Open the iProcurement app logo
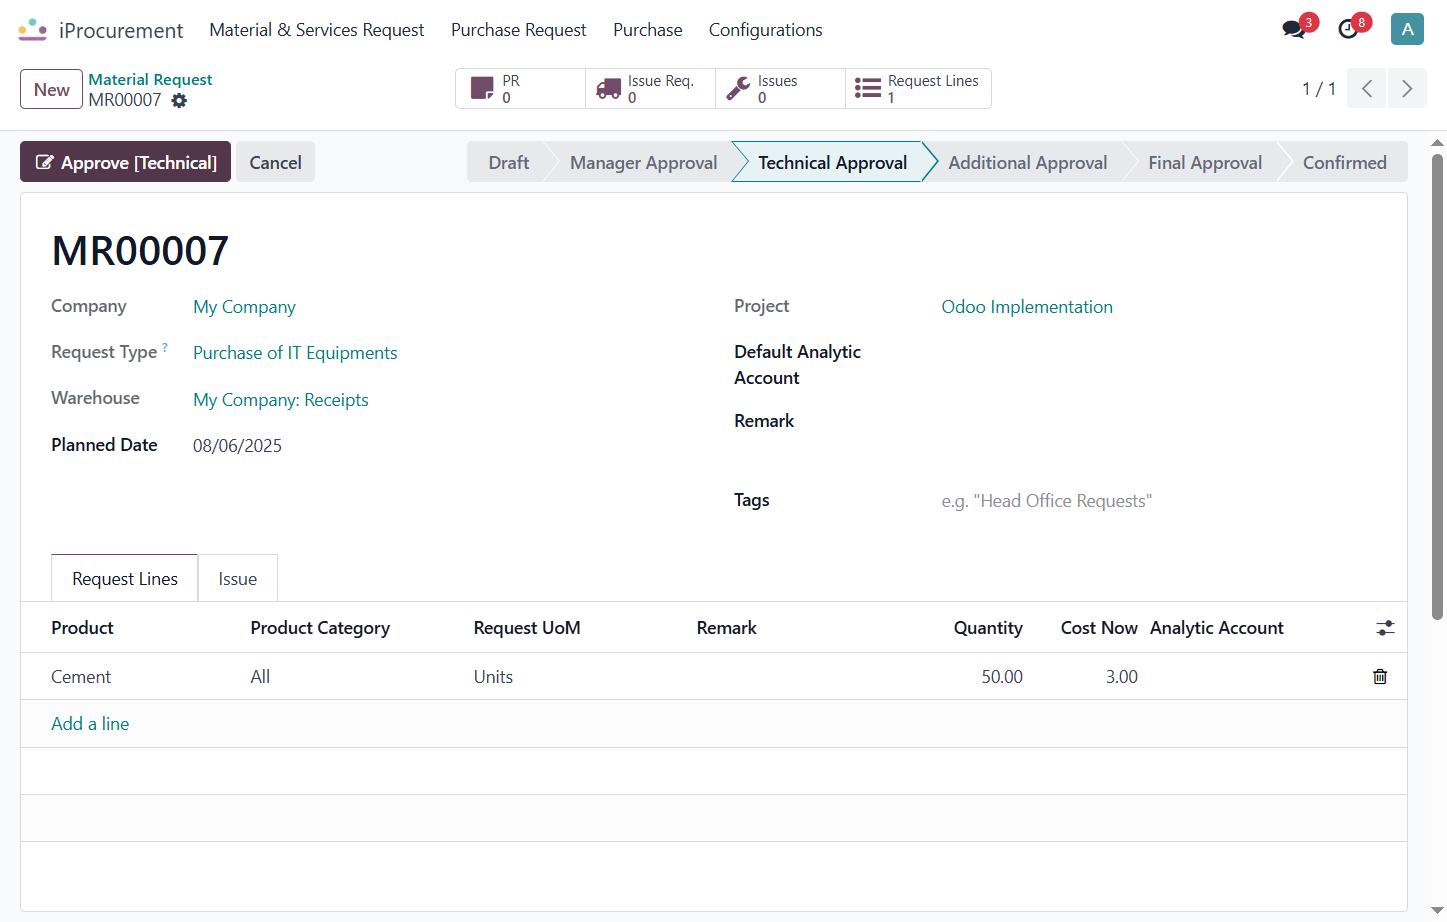The width and height of the screenshot is (1447, 922). pos(33,30)
